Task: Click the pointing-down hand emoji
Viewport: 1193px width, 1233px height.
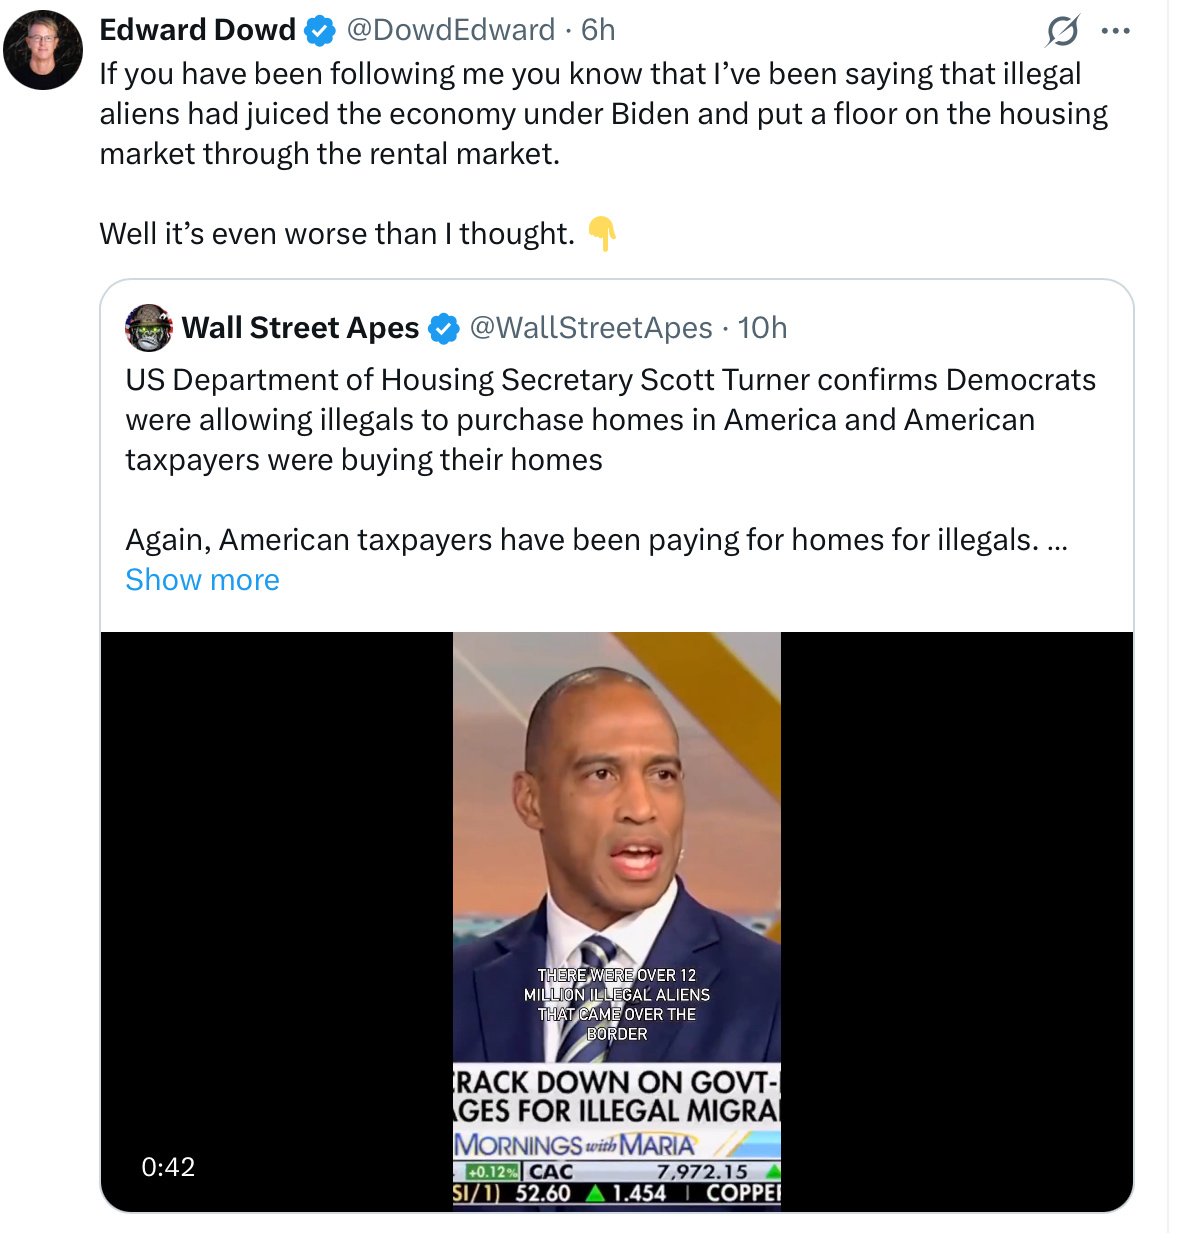Action: [x=601, y=234]
